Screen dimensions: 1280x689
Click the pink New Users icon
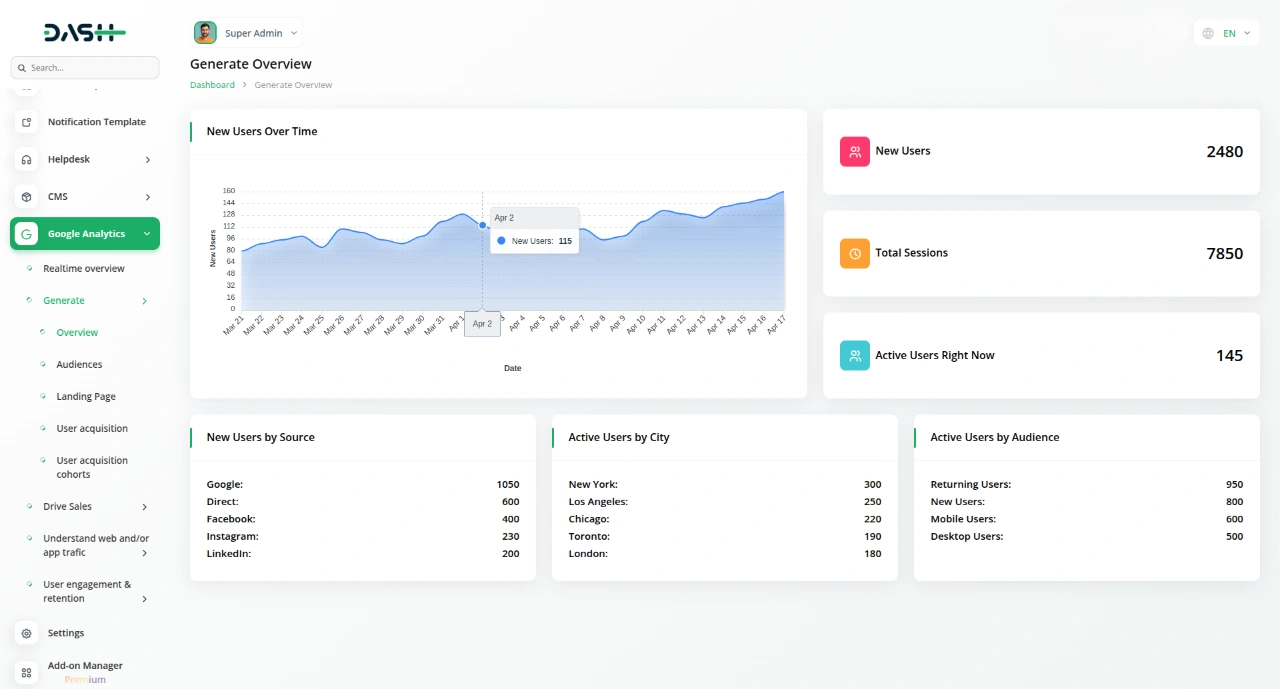click(x=854, y=150)
